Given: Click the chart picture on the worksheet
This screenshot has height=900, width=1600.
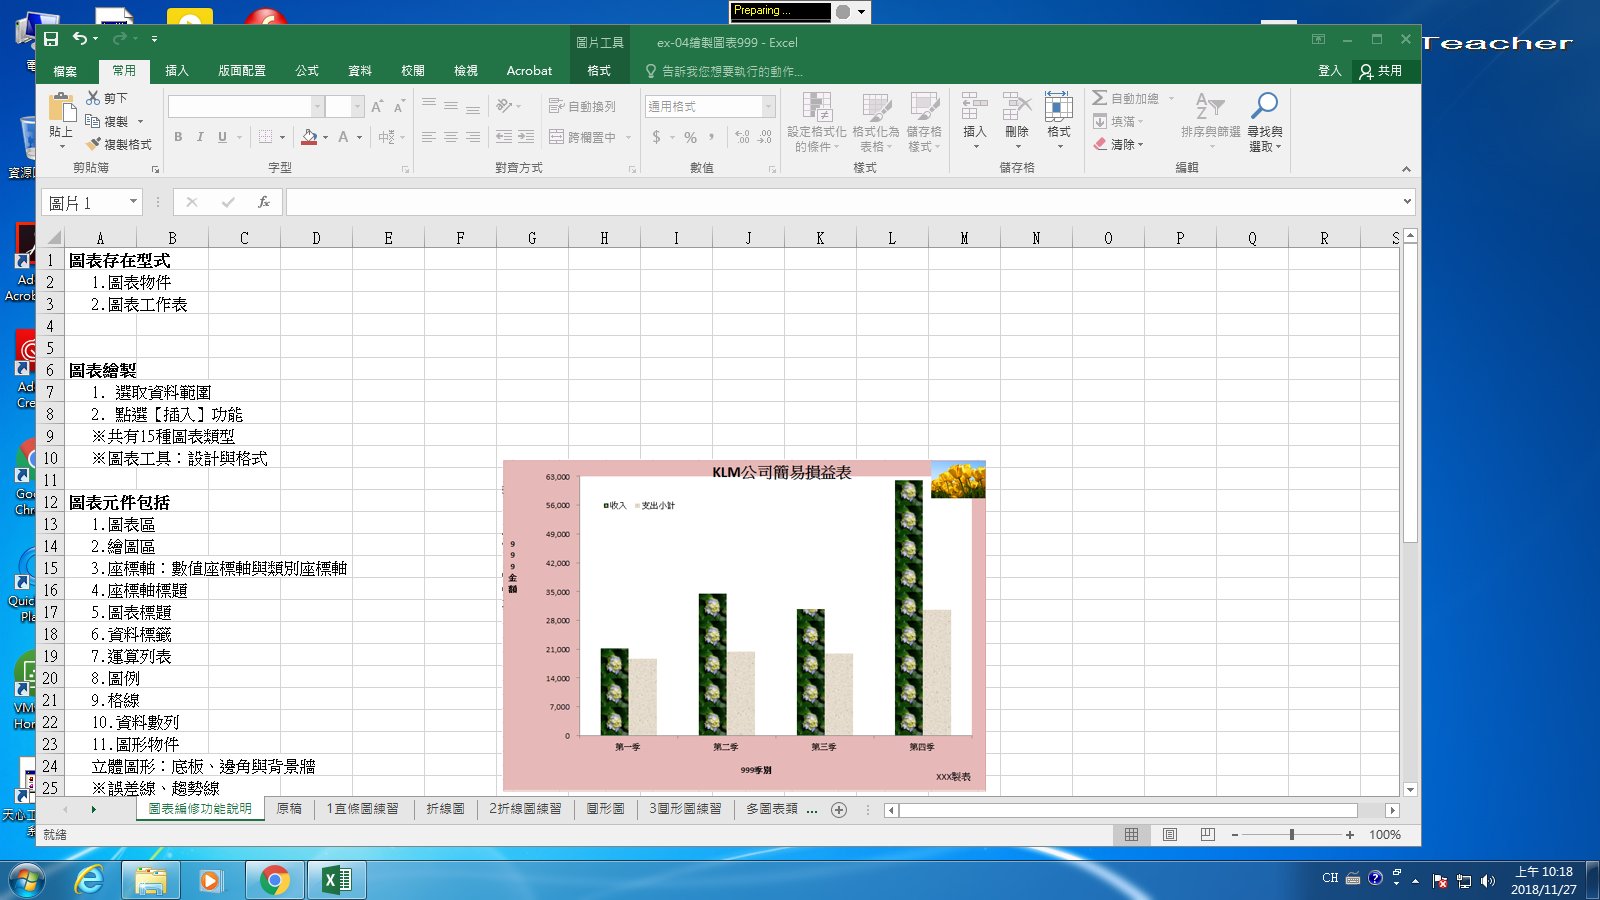Looking at the screenshot, I should [x=744, y=625].
